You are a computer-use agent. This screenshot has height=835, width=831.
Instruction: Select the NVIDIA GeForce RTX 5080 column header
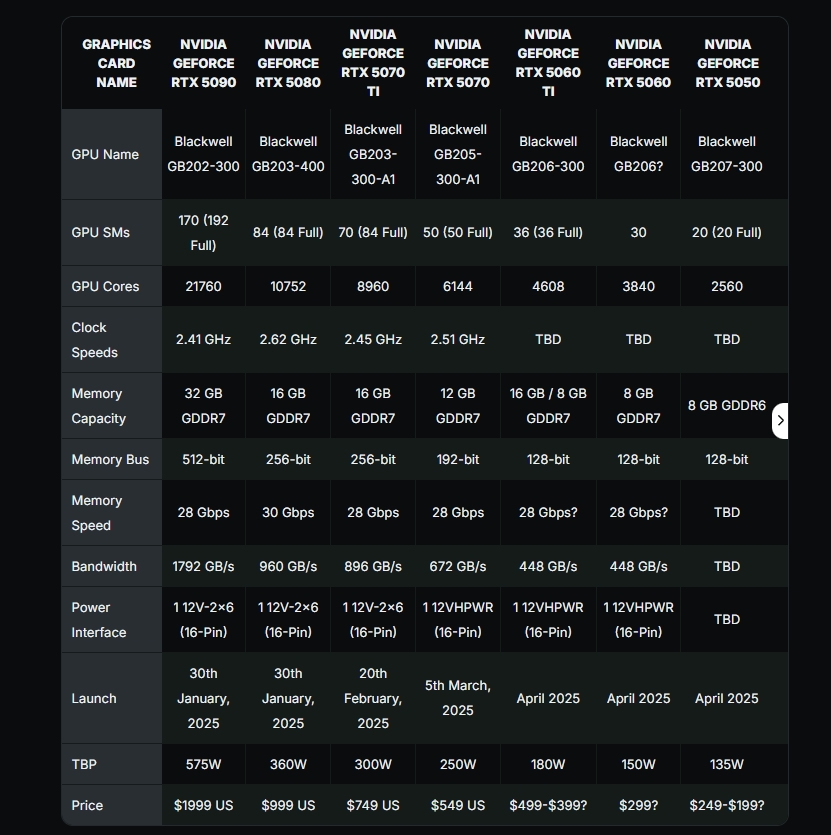click(x=288, y=63)
